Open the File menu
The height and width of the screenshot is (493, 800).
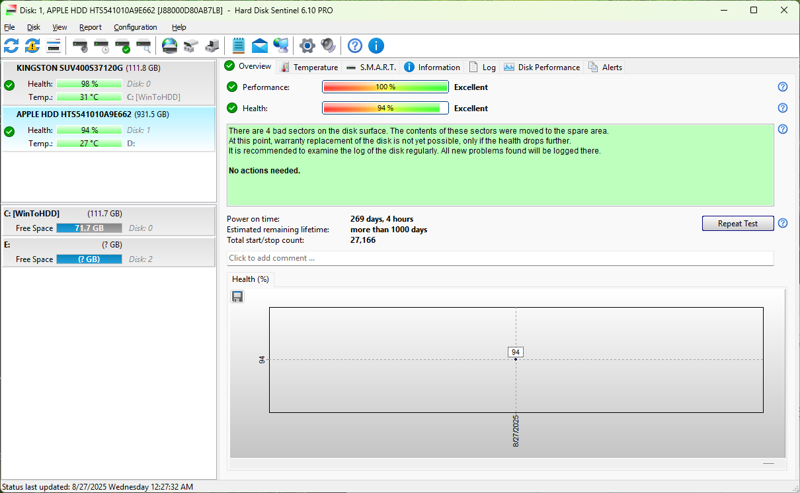[x=9, y=27]
